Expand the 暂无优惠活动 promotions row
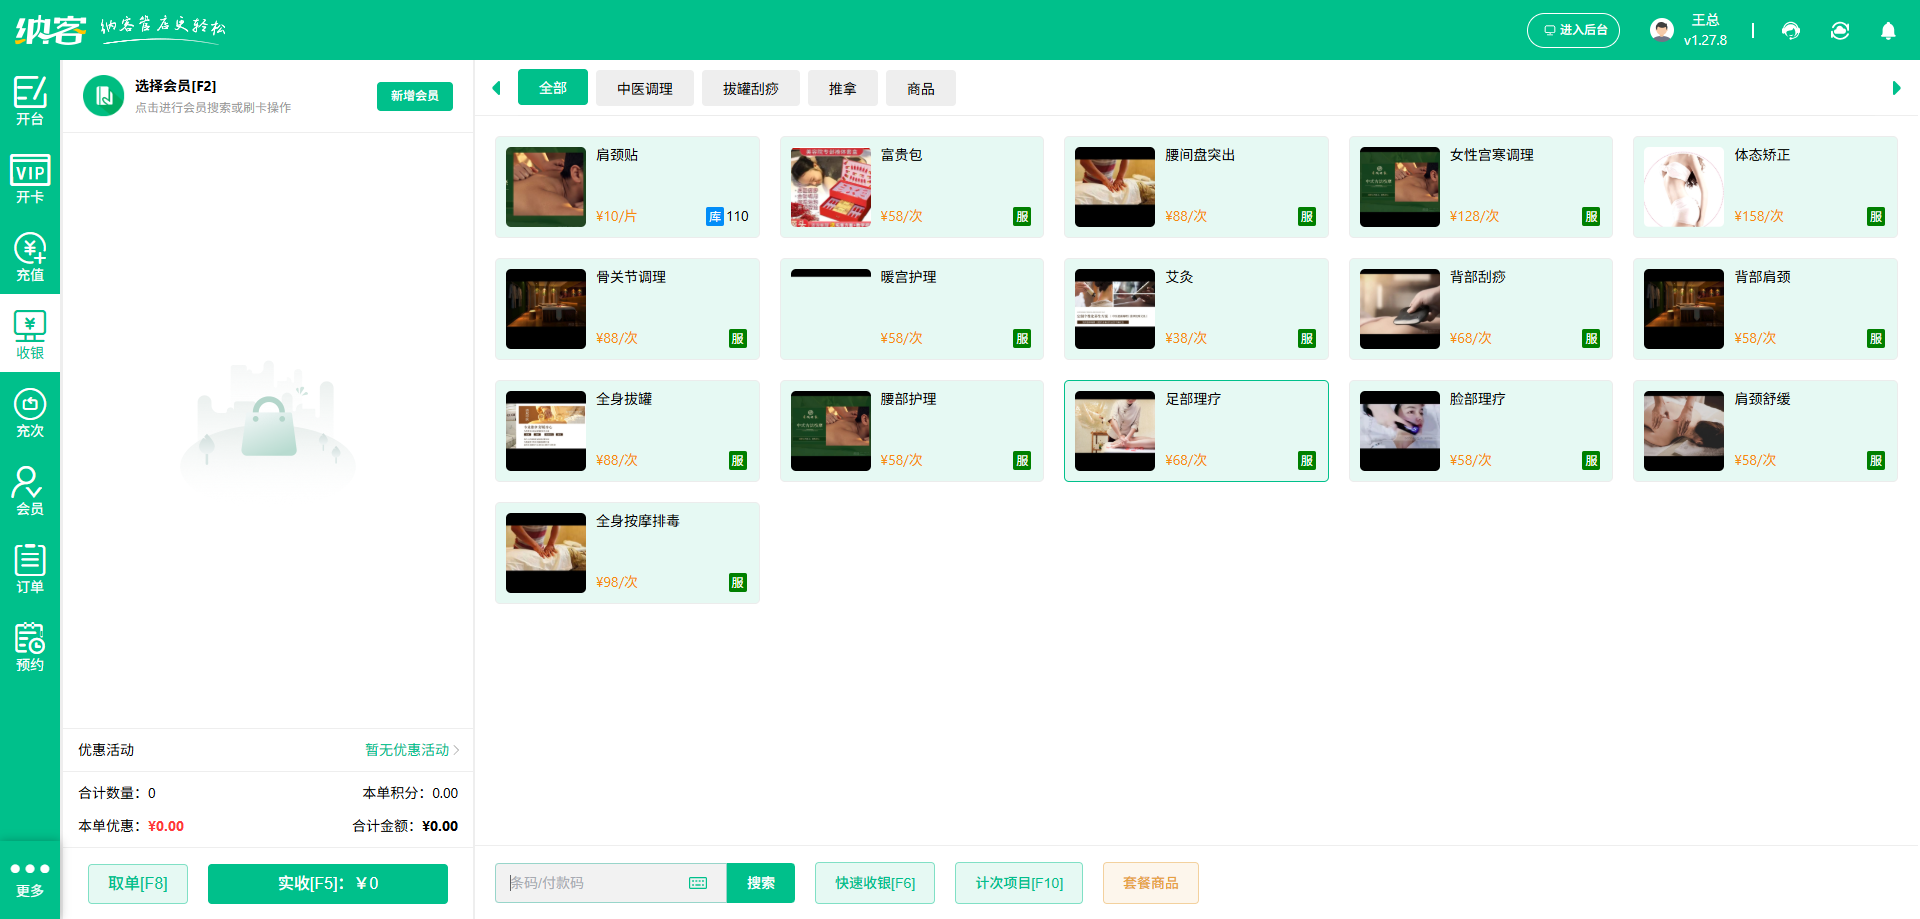Screen dimensions: 1920x919 pos(411,750)
